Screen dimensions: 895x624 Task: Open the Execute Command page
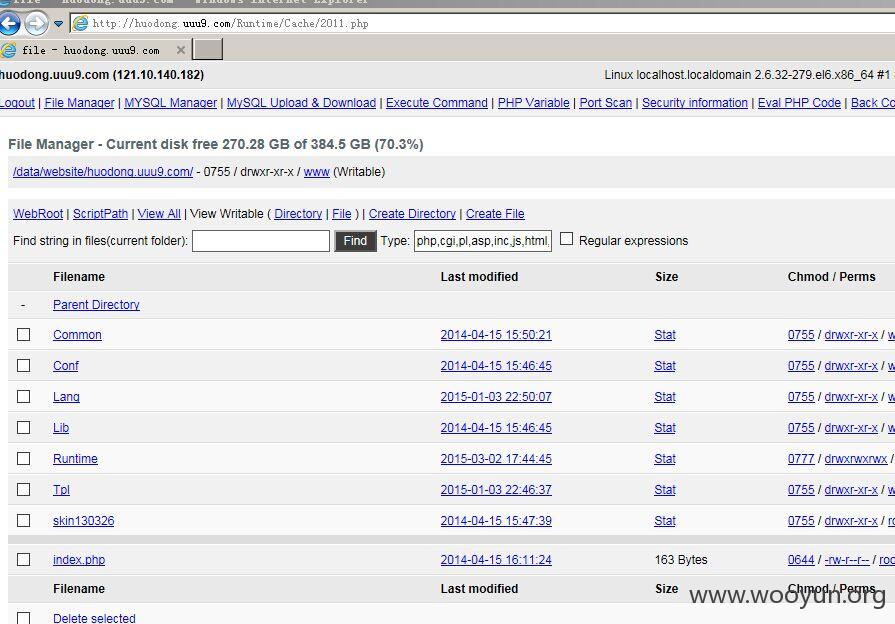pyautogui.click(x=437, y=103)
